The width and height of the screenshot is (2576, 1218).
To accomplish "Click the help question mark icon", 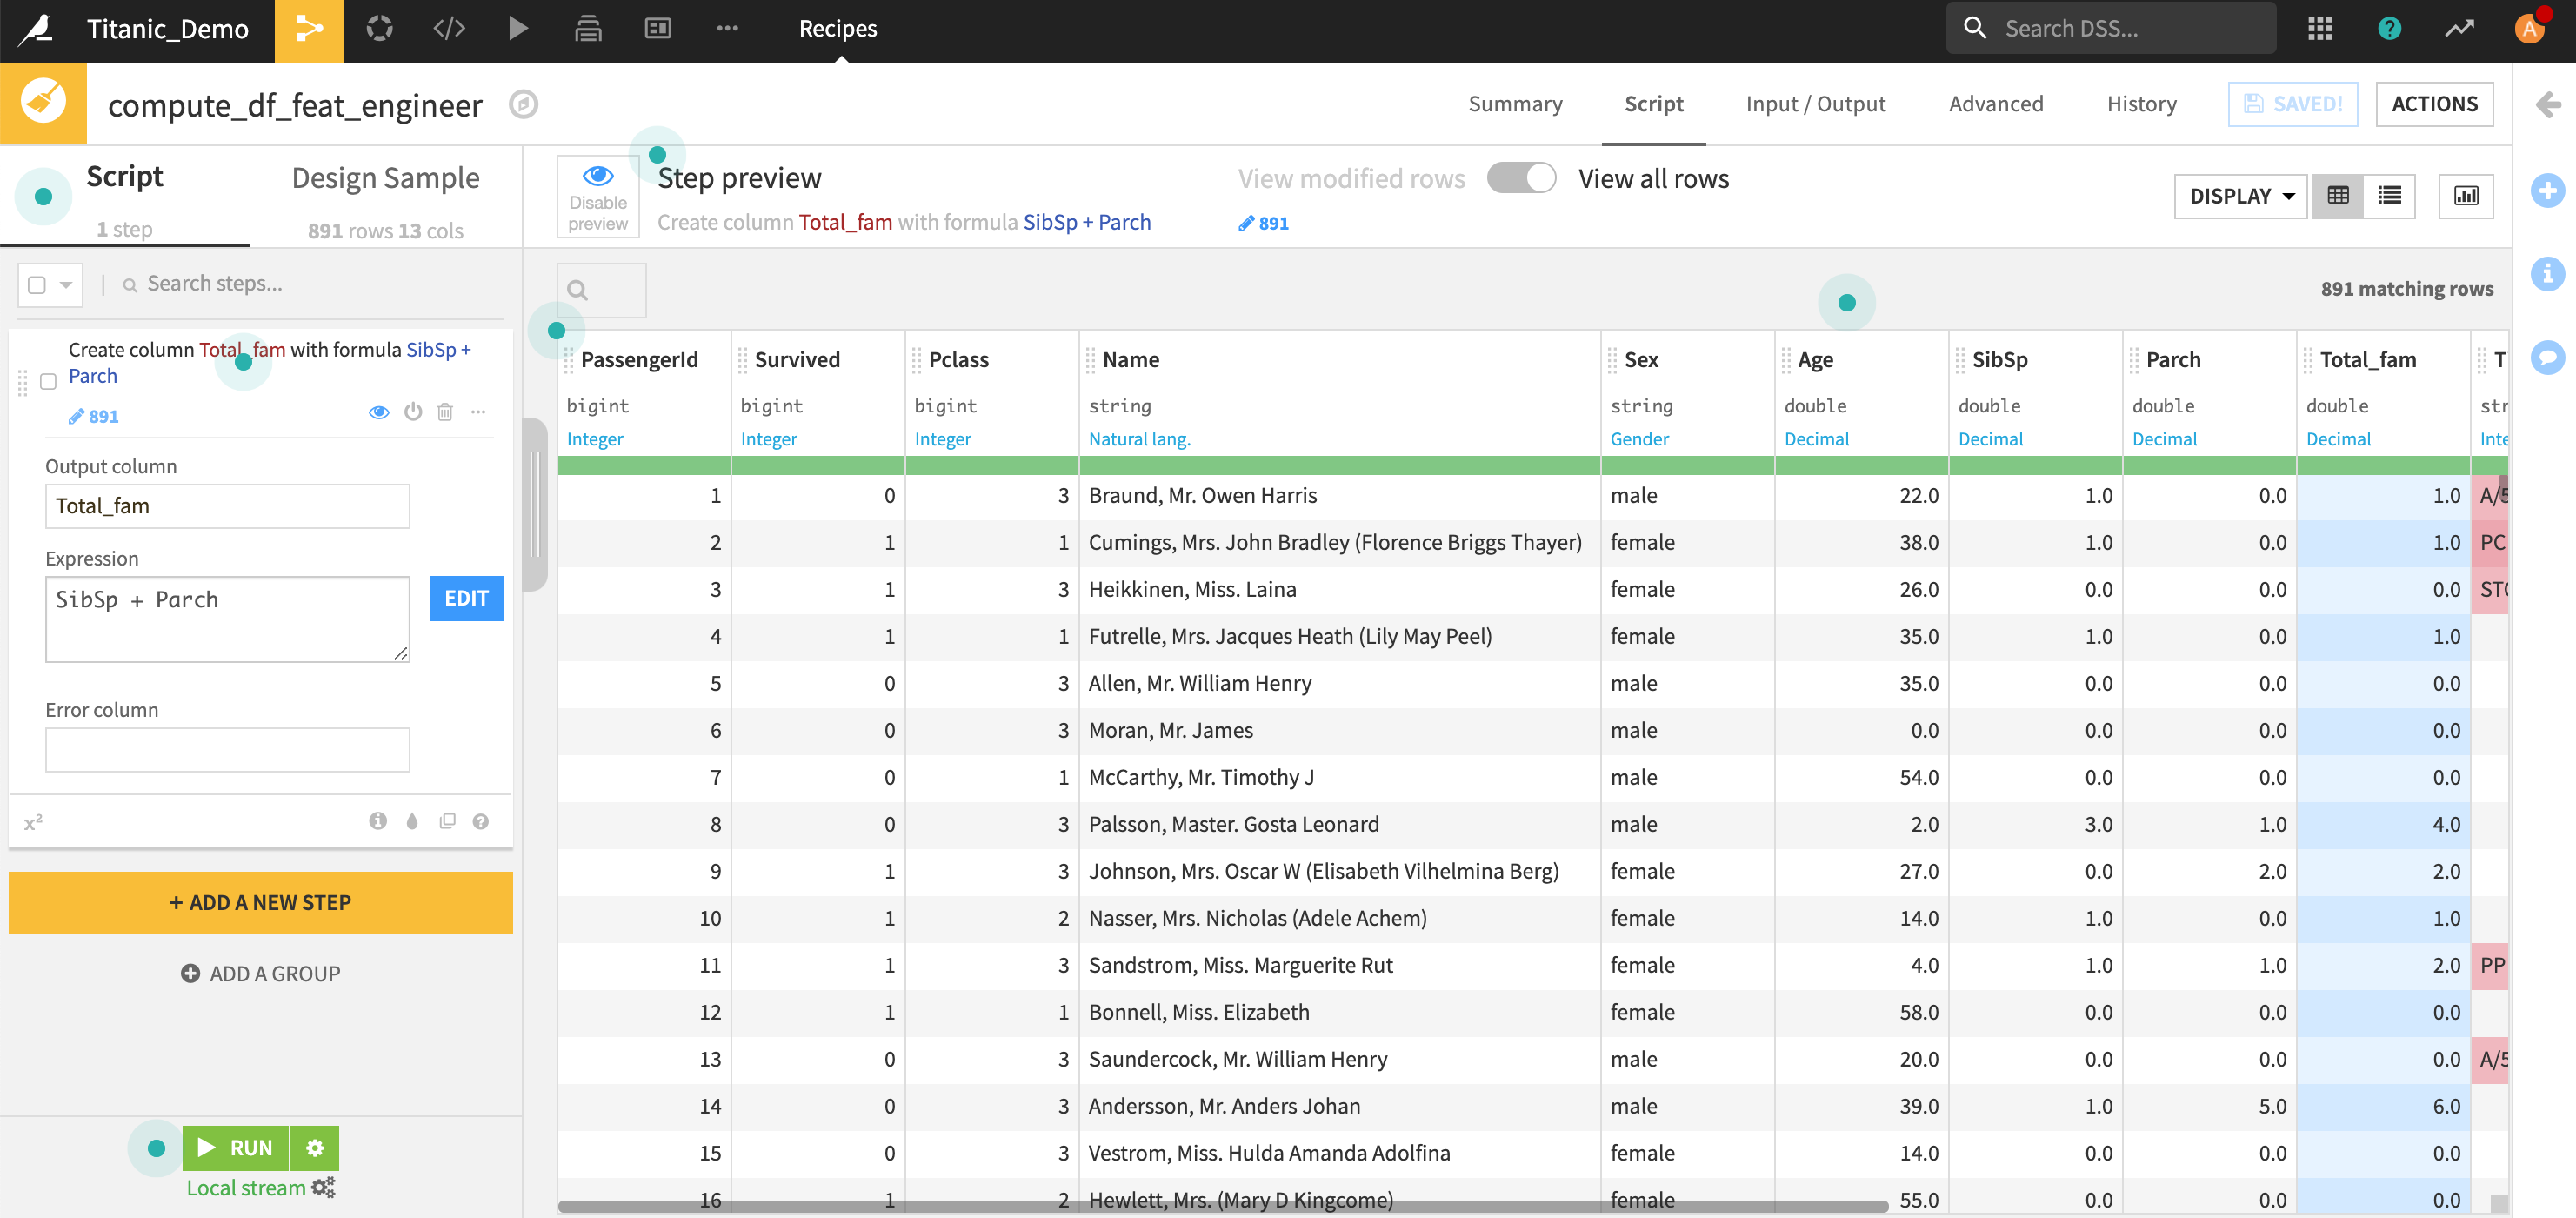I will [2389, 29].
